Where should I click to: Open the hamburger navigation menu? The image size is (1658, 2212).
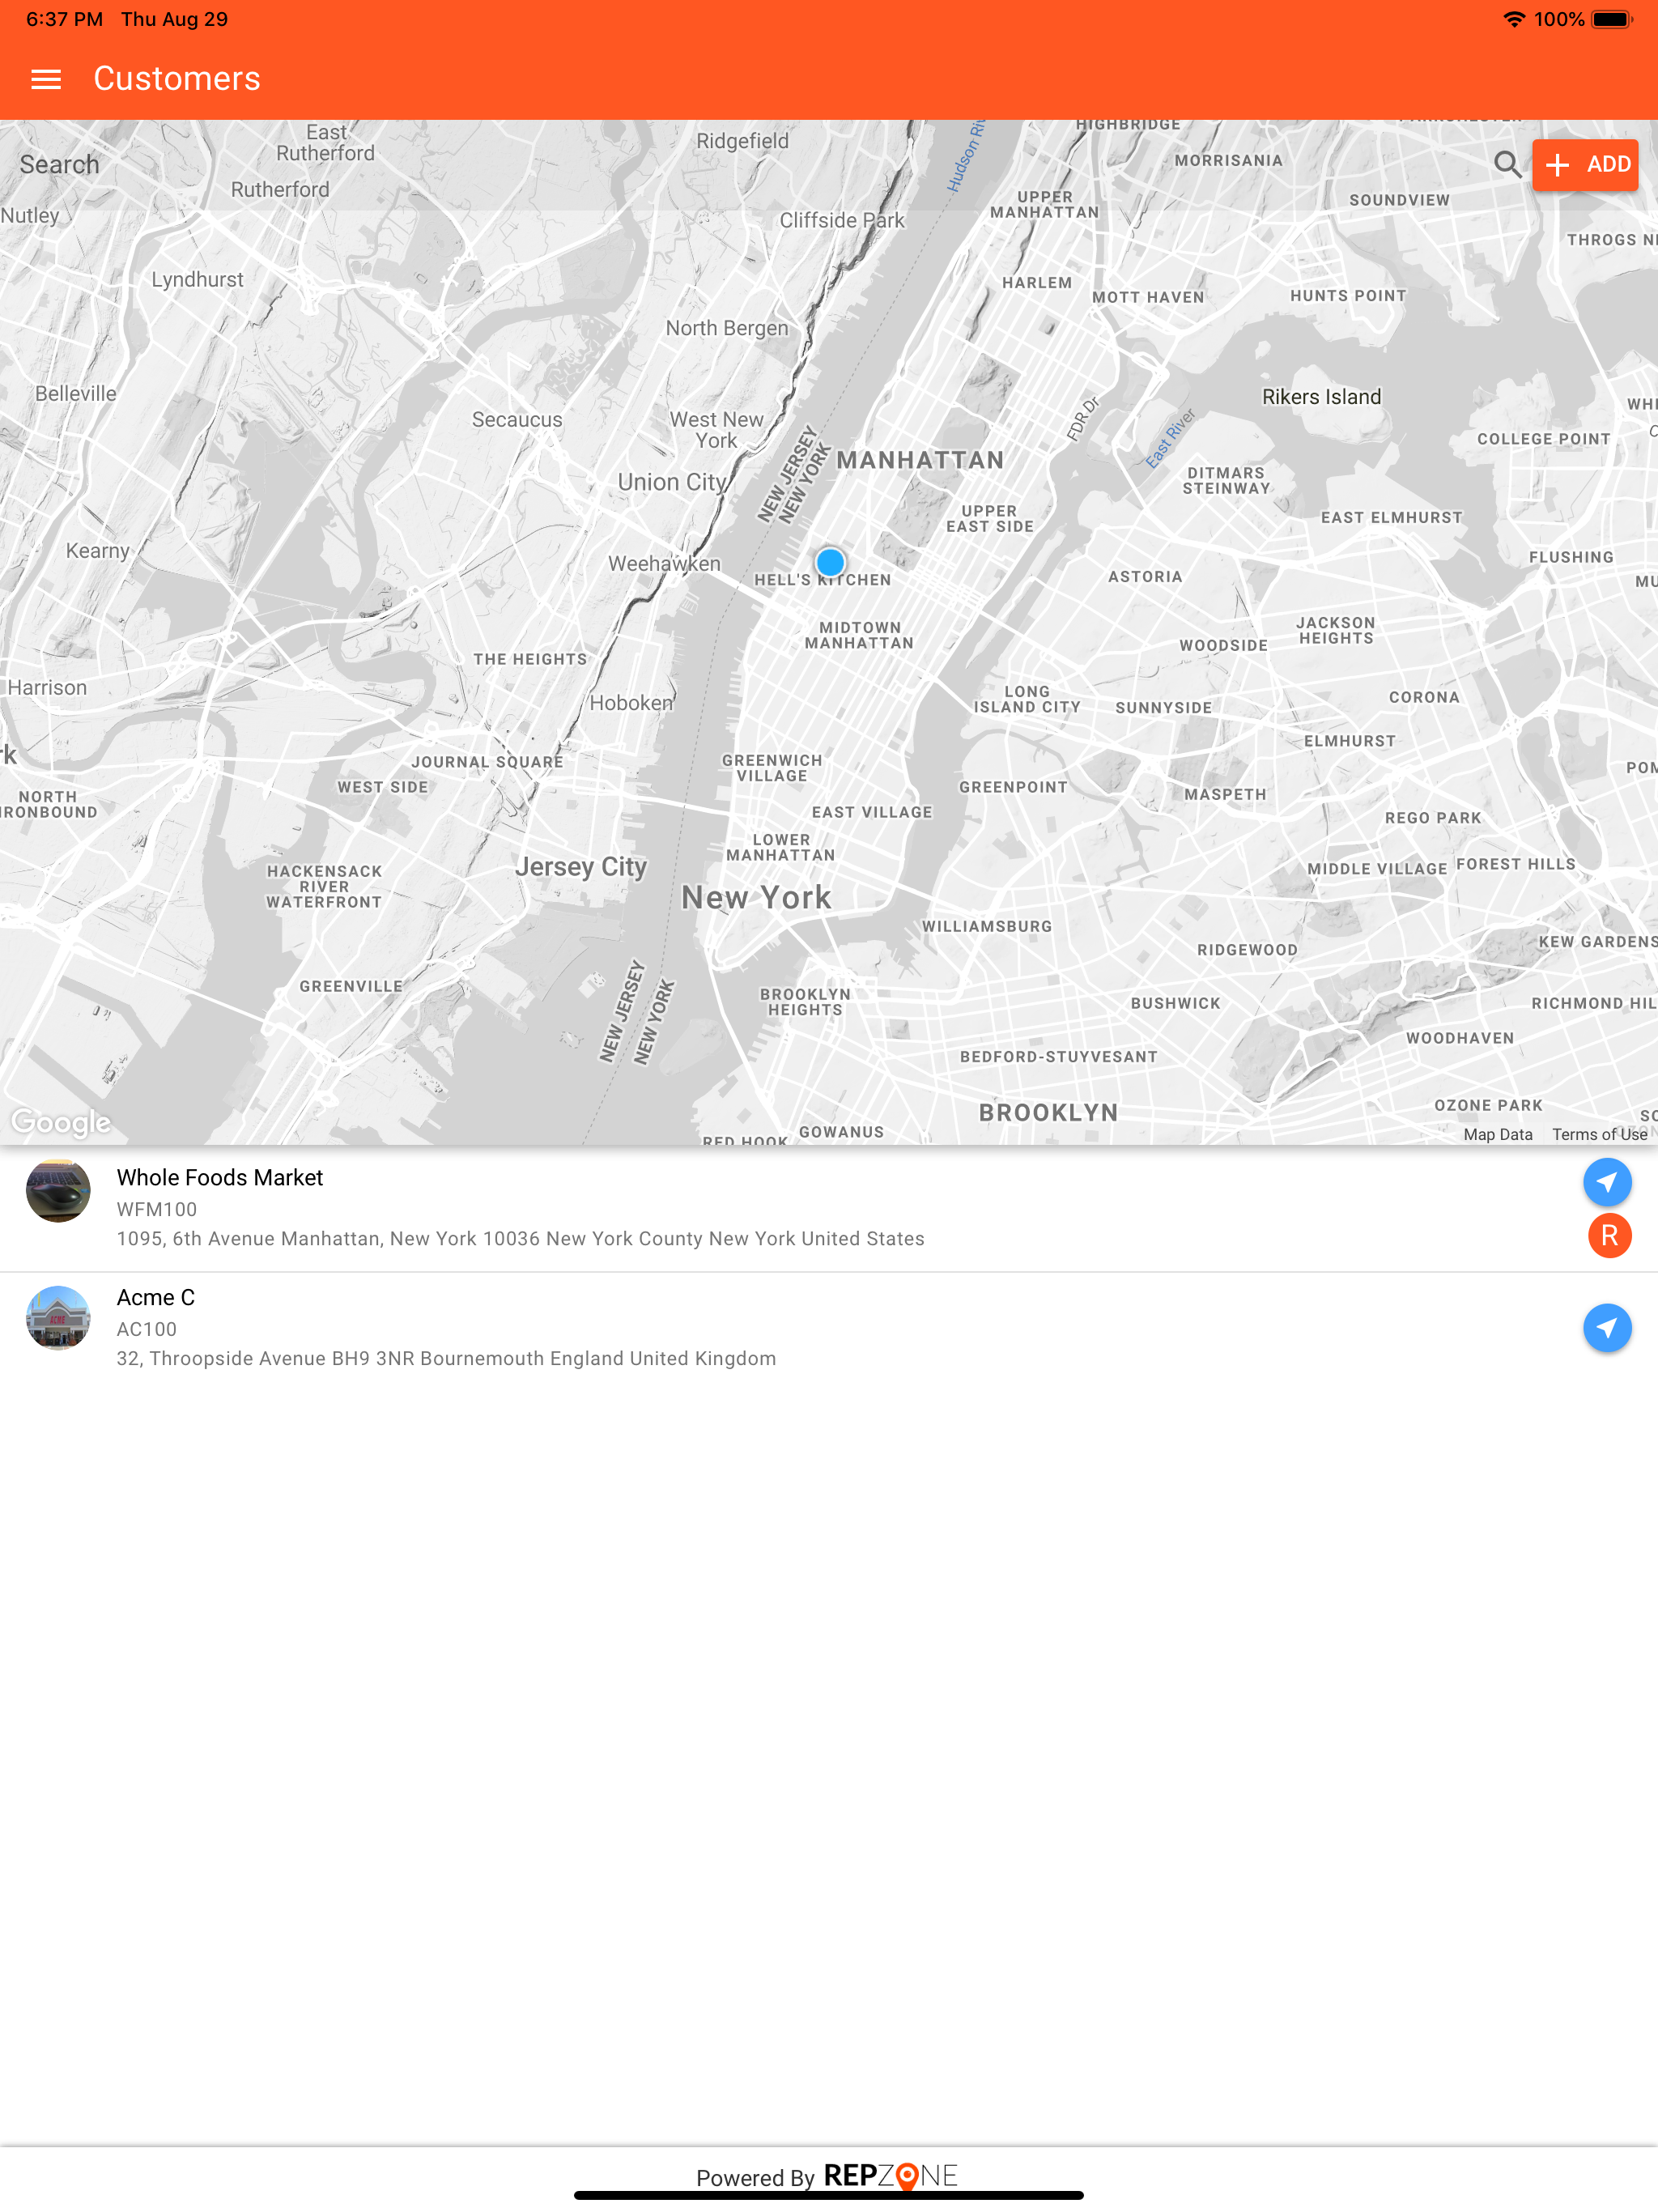pos(46,79)
